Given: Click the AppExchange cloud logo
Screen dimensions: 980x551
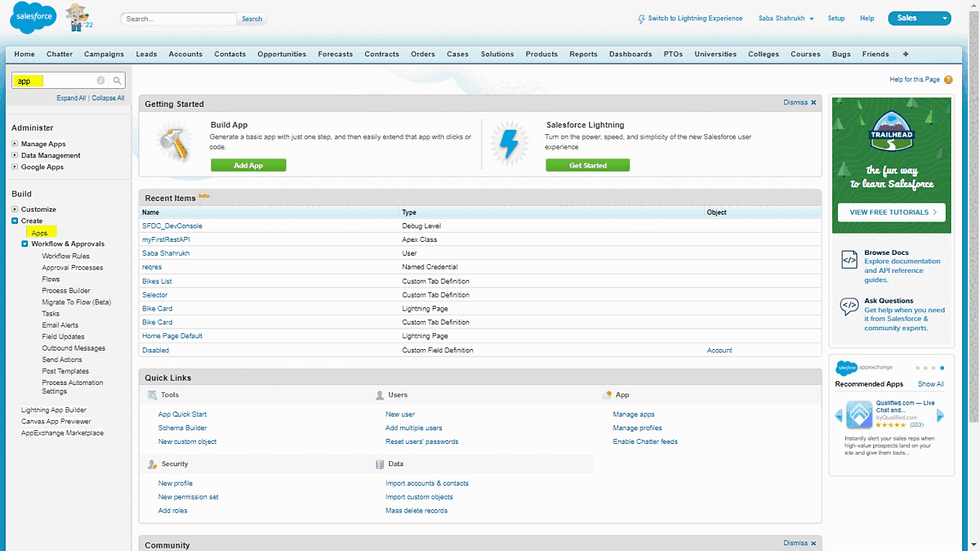Looking at the screenshot, I should pyautogui.click(x=846, y=368).
